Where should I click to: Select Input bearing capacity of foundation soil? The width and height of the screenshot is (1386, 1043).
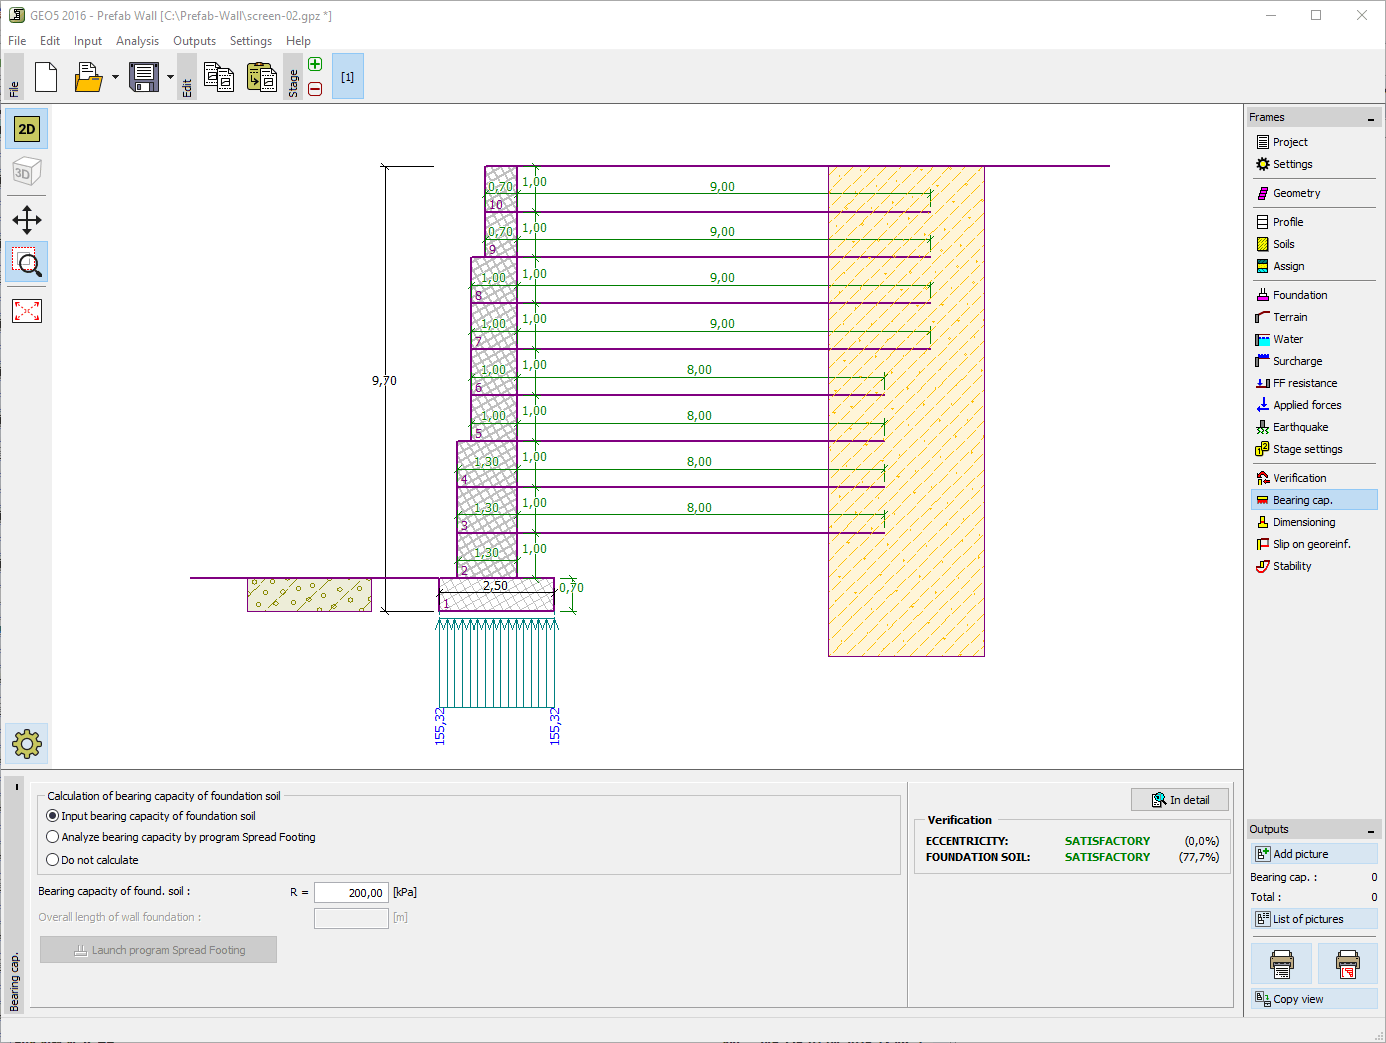[151, 816]
